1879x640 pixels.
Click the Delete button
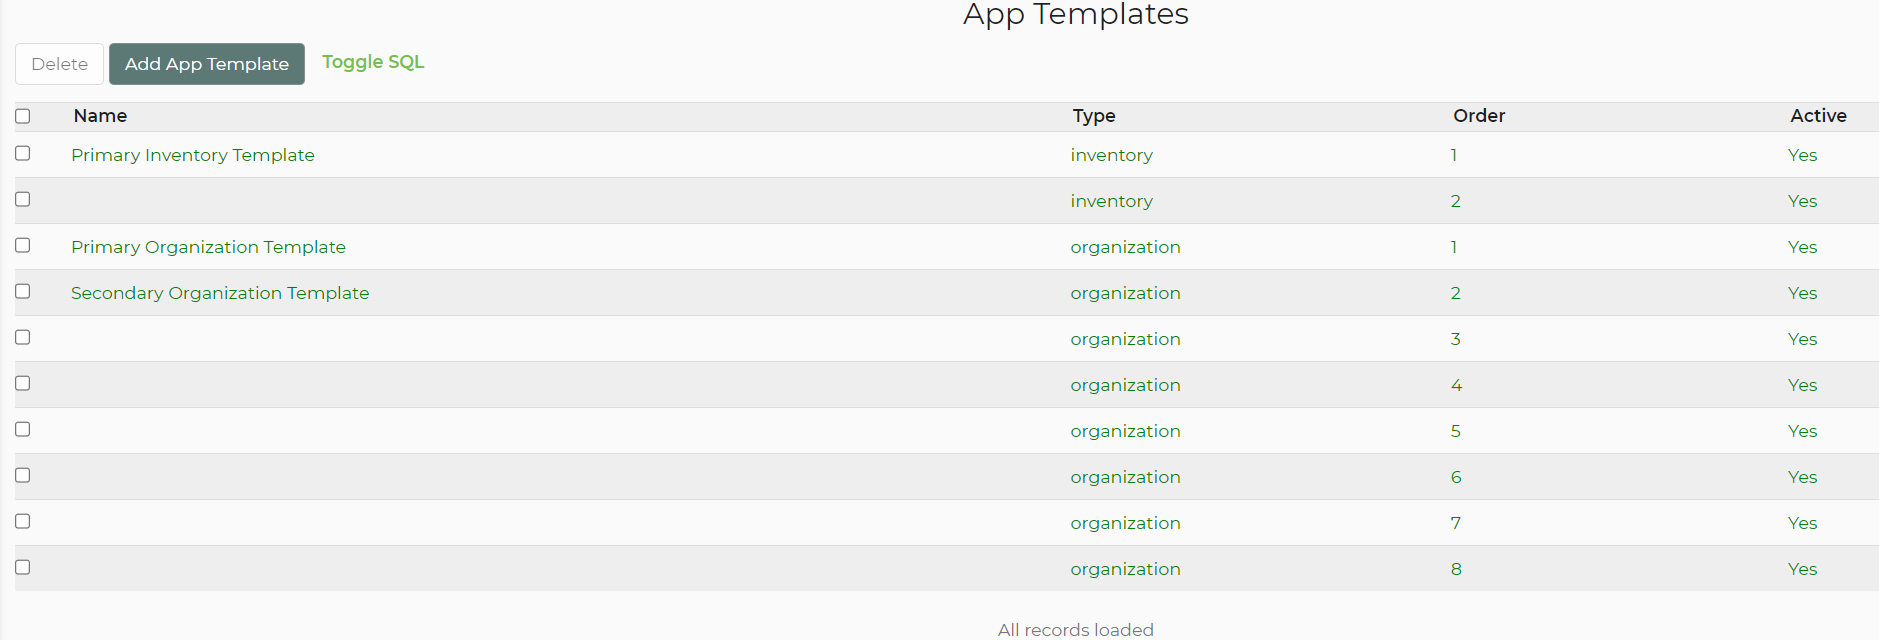tap(59, 64)
